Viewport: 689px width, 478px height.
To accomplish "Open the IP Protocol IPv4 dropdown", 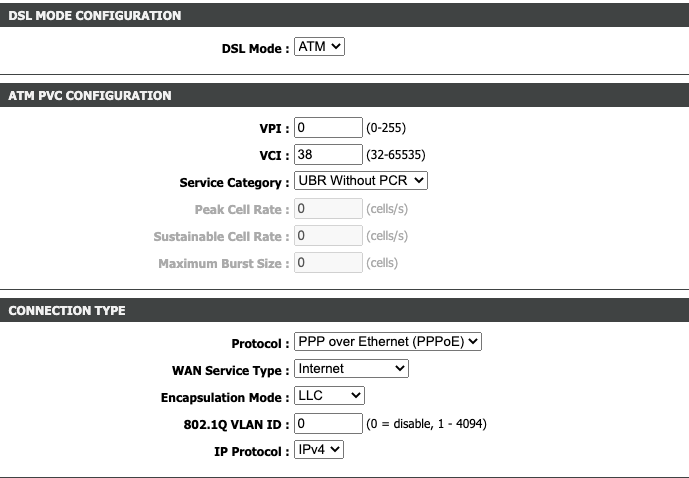I will [319, 449].
